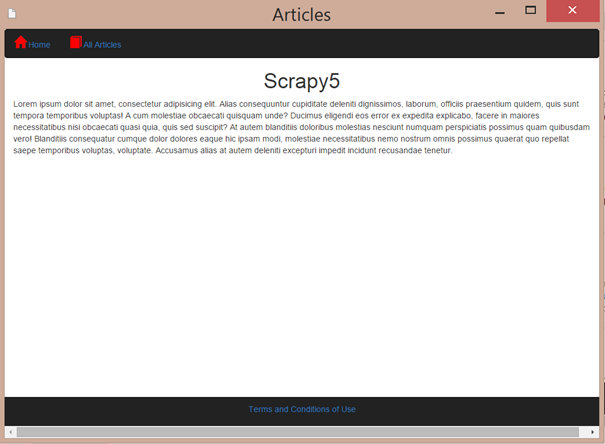Click the red book All Articles icon

click(75, 43)
